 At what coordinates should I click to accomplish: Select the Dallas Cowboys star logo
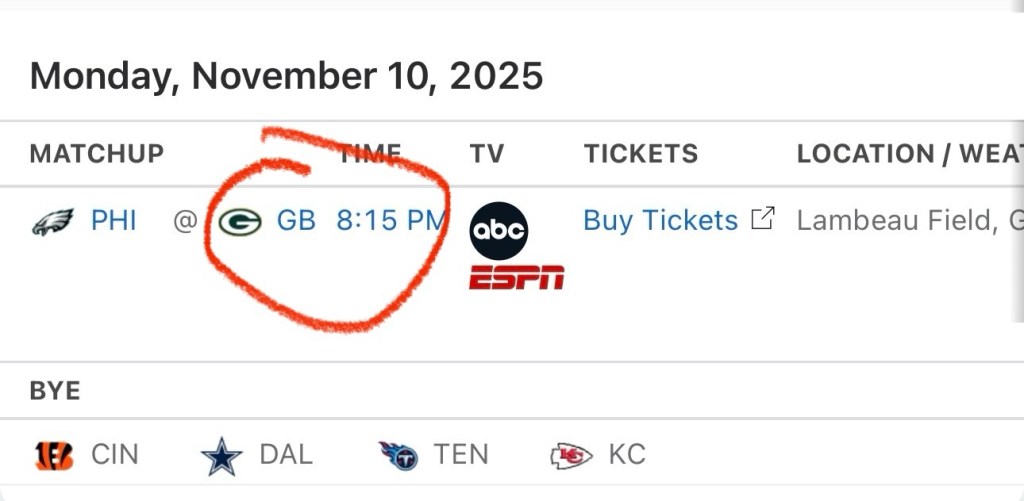221,456
